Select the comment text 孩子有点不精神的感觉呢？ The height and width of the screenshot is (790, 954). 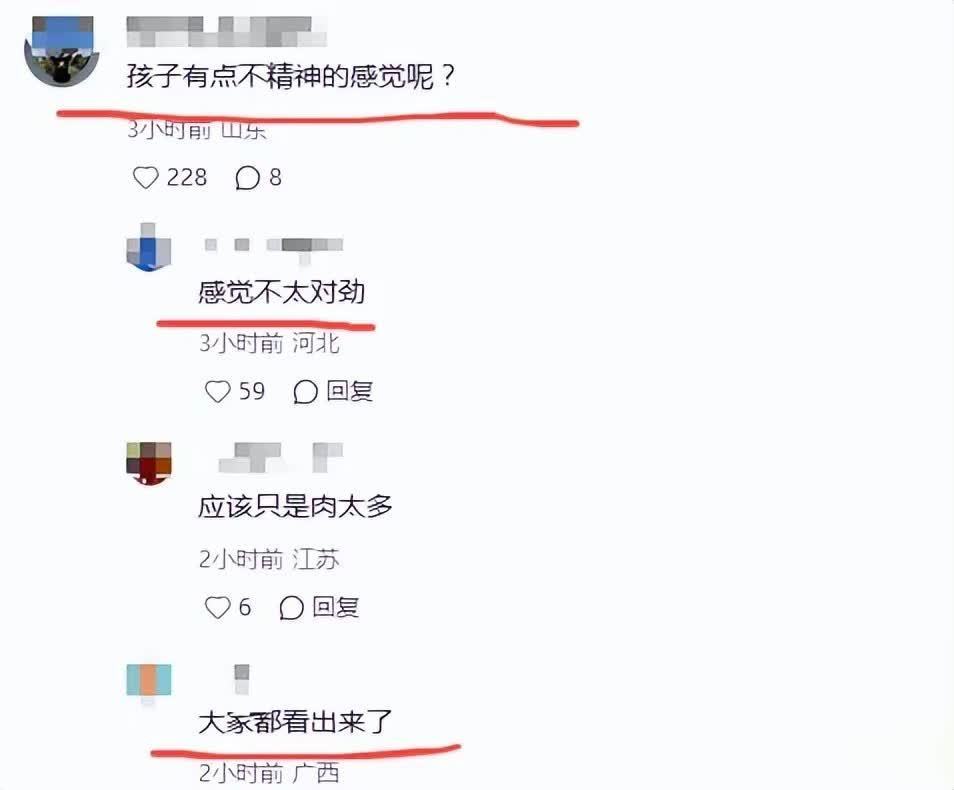point(291,77)
